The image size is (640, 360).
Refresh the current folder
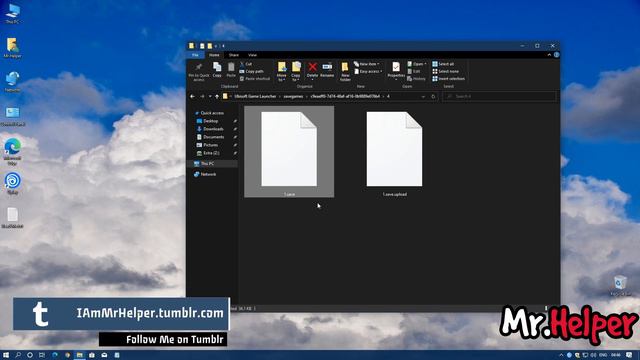coord(433,96)
